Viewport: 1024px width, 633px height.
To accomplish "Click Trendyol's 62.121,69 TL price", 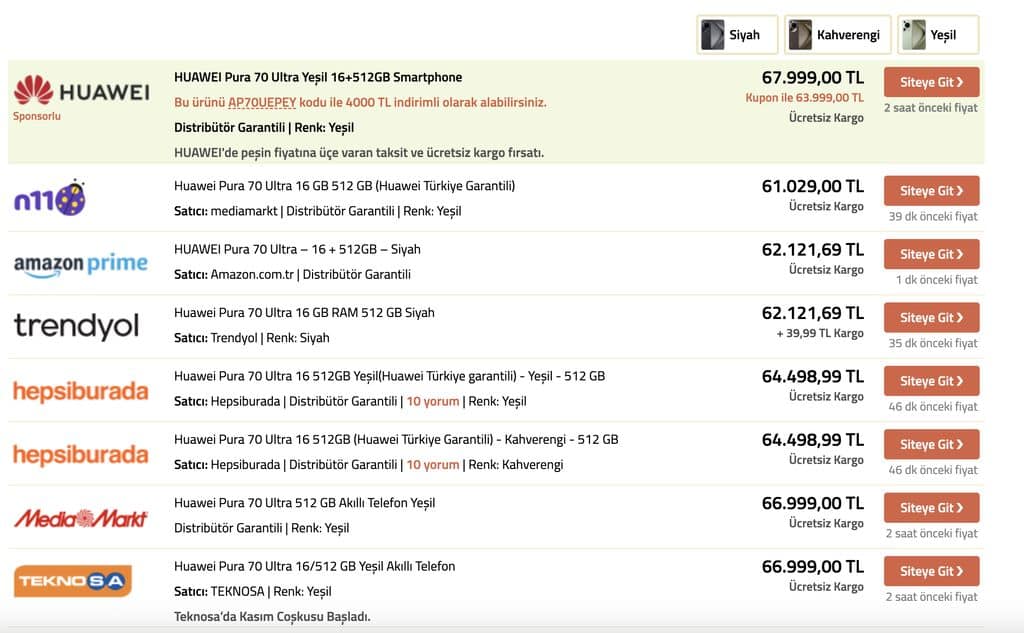I will [x=812, y=313].
